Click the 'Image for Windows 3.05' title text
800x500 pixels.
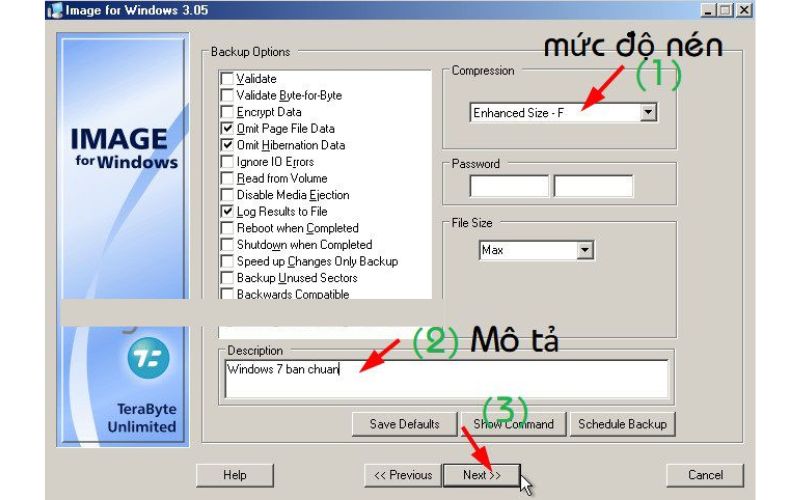click(x=137, y=10)
